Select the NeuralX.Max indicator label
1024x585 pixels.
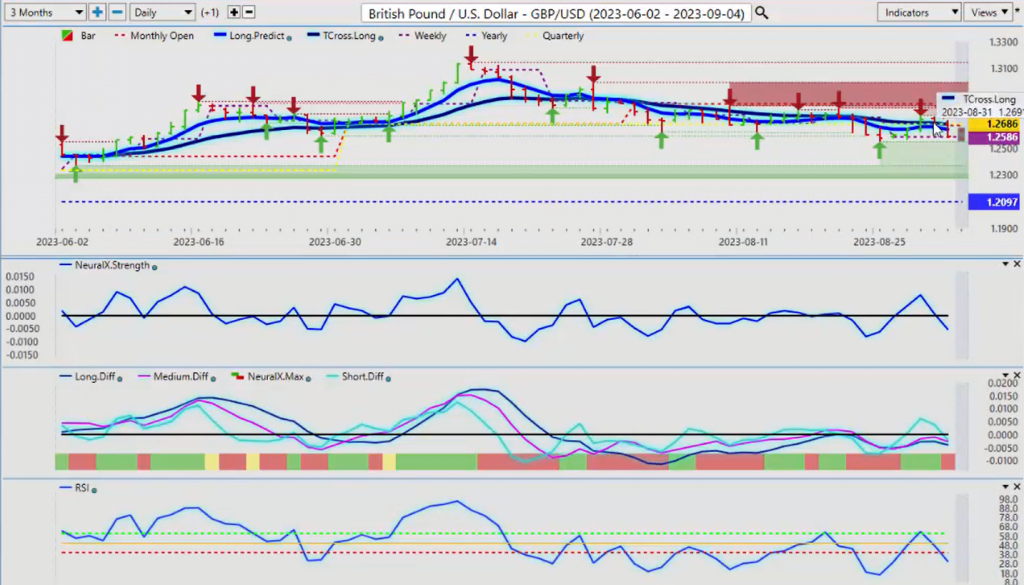[275, 377]
